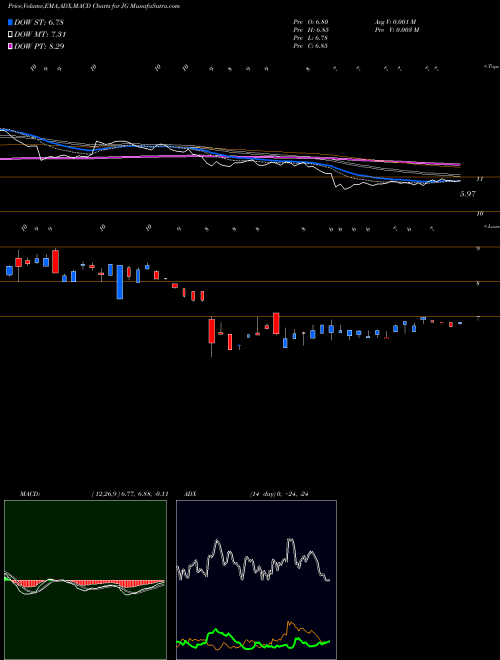
Task: Select the 'DOW PT: 8.29' legend label
Action: click(39, 46)
